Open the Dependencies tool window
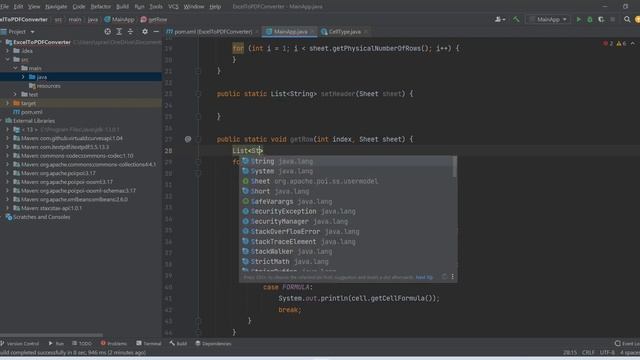Screen dimensions: 640x360 tap(213, 344)
